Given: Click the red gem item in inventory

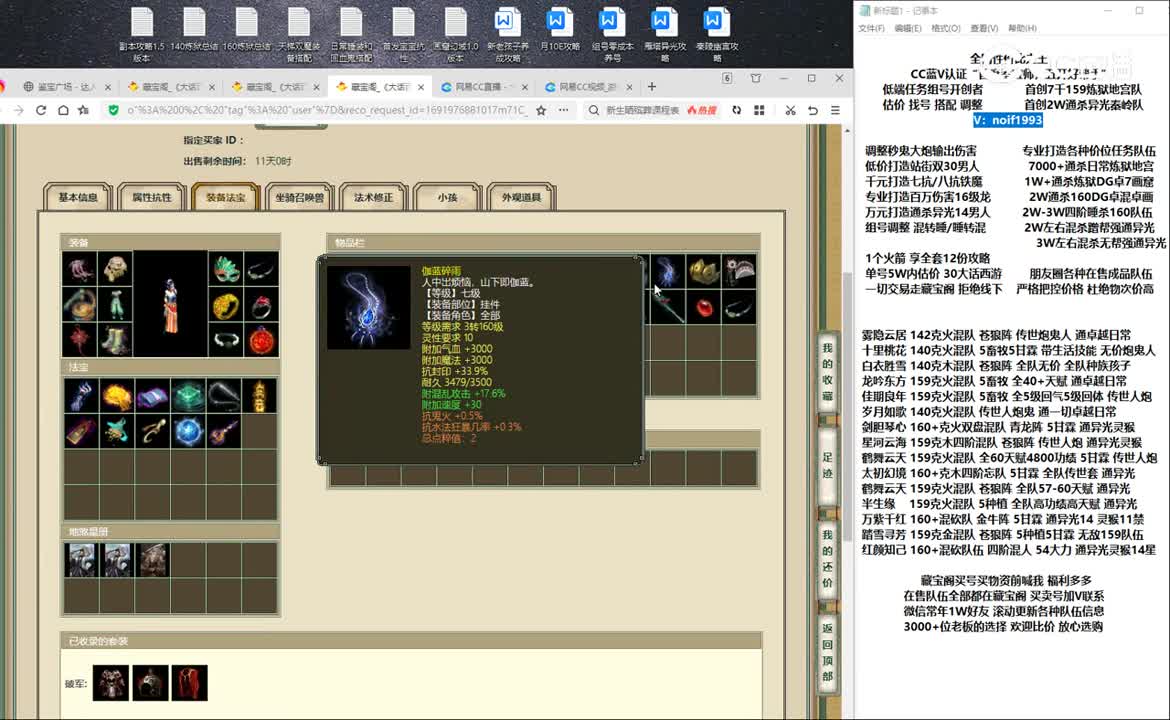Looking at the screenshot, I should click(x=704, y=307).
